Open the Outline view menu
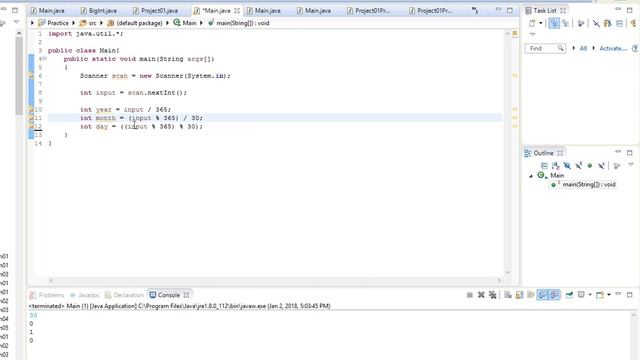640x360 pixels. (631, 164)
